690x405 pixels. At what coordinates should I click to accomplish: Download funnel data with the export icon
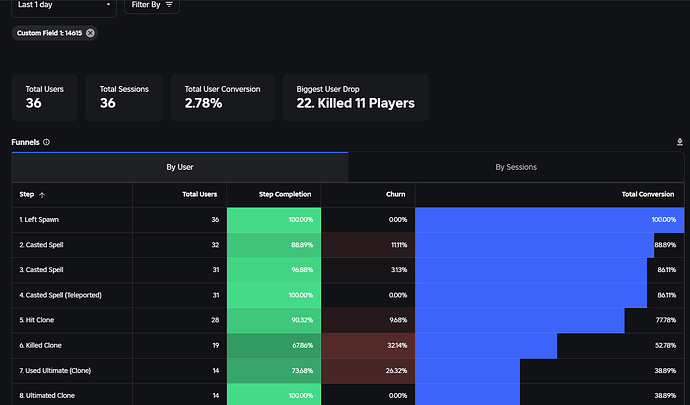(x=679, y=142)
